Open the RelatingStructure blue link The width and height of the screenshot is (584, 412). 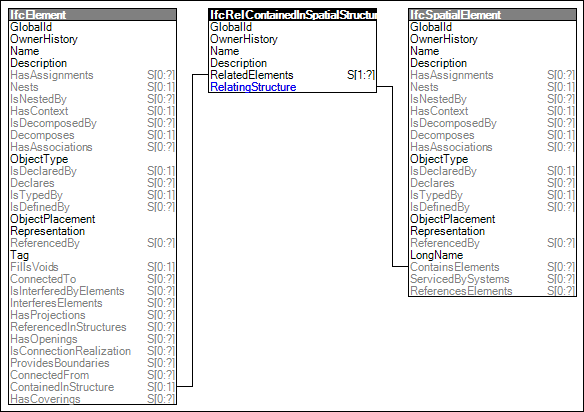(x=253, y=87)
